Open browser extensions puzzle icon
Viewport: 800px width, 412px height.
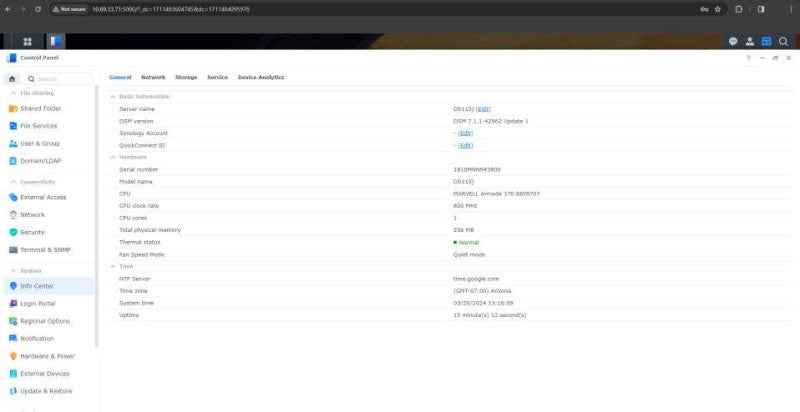click(x=739, y=9)
